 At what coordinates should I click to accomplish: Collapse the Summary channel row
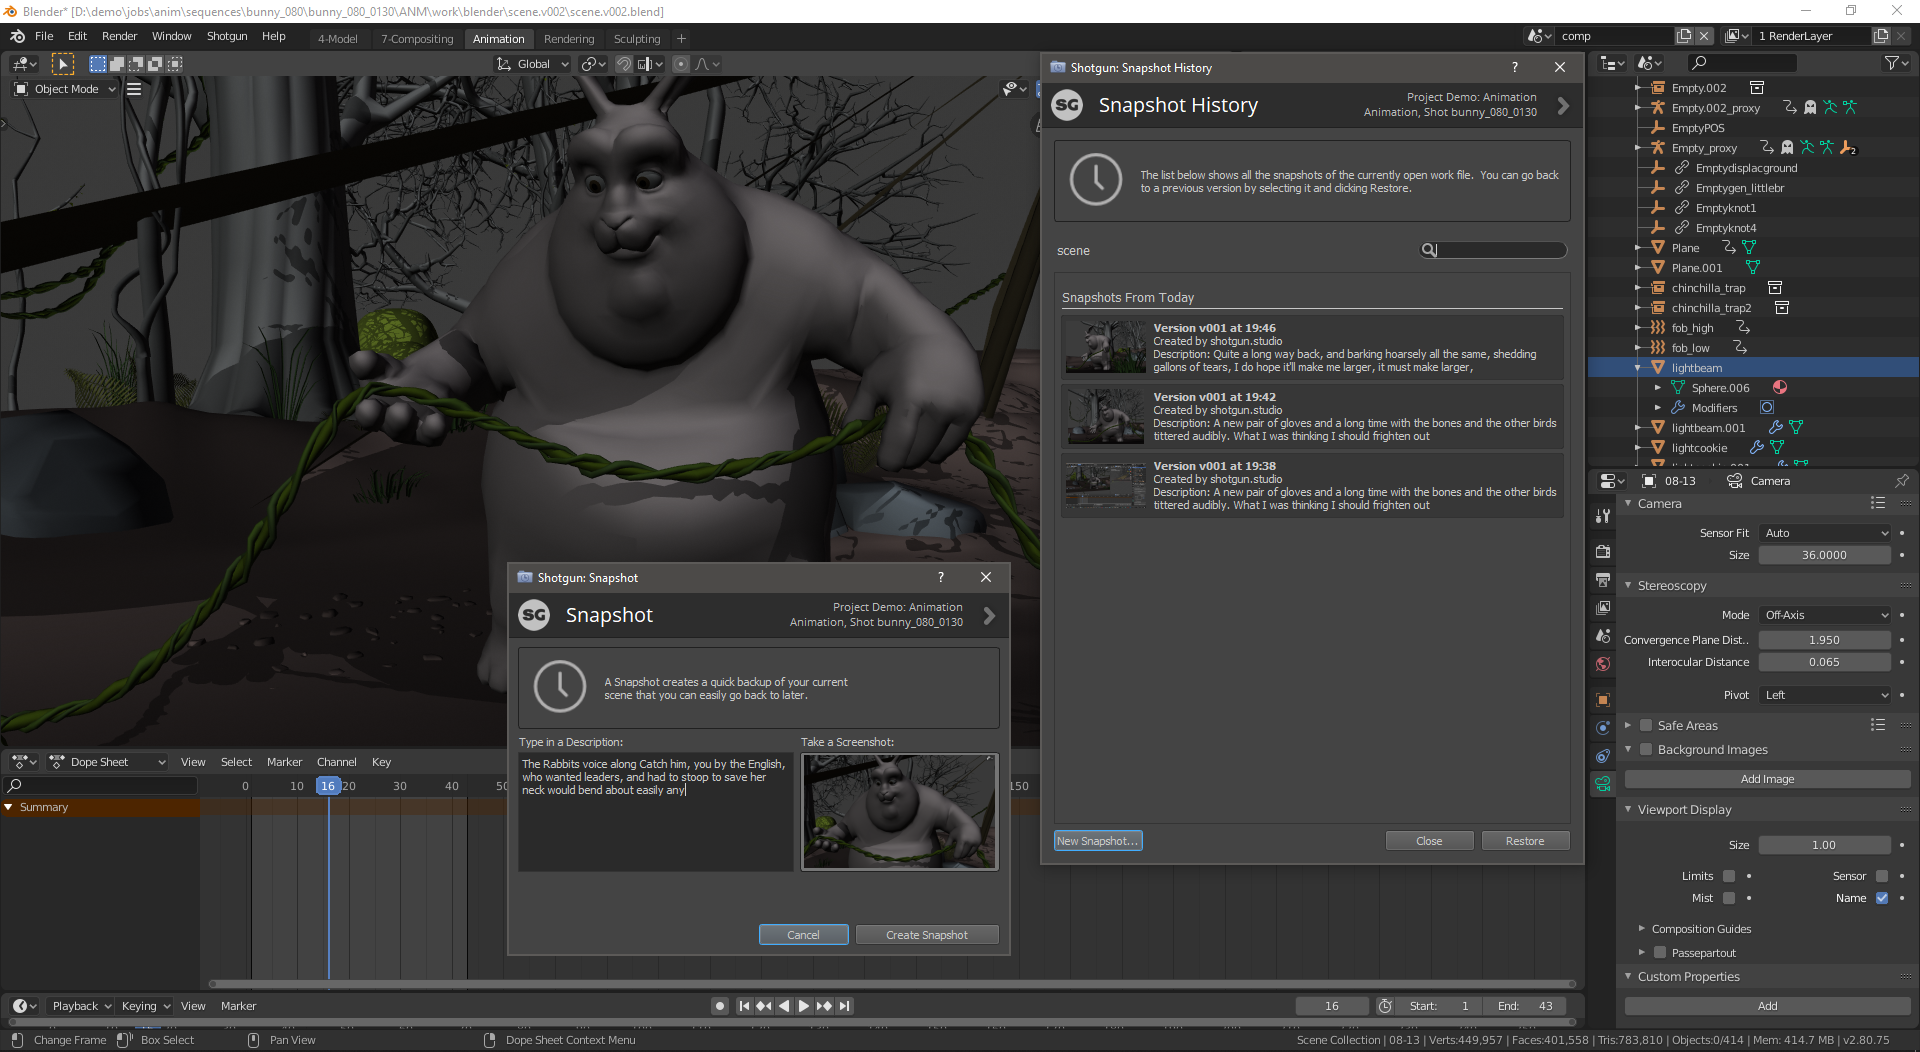point(9,807)
